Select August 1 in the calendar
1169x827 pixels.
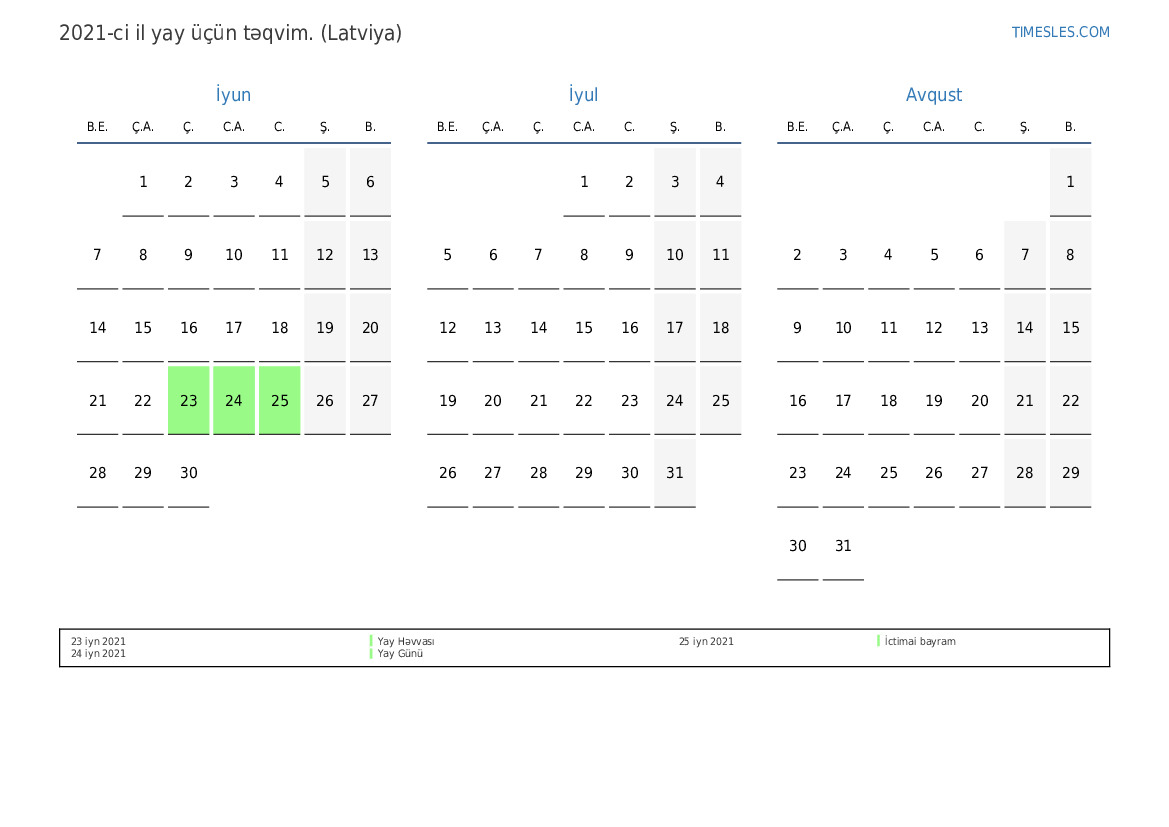pos(1070,182)
